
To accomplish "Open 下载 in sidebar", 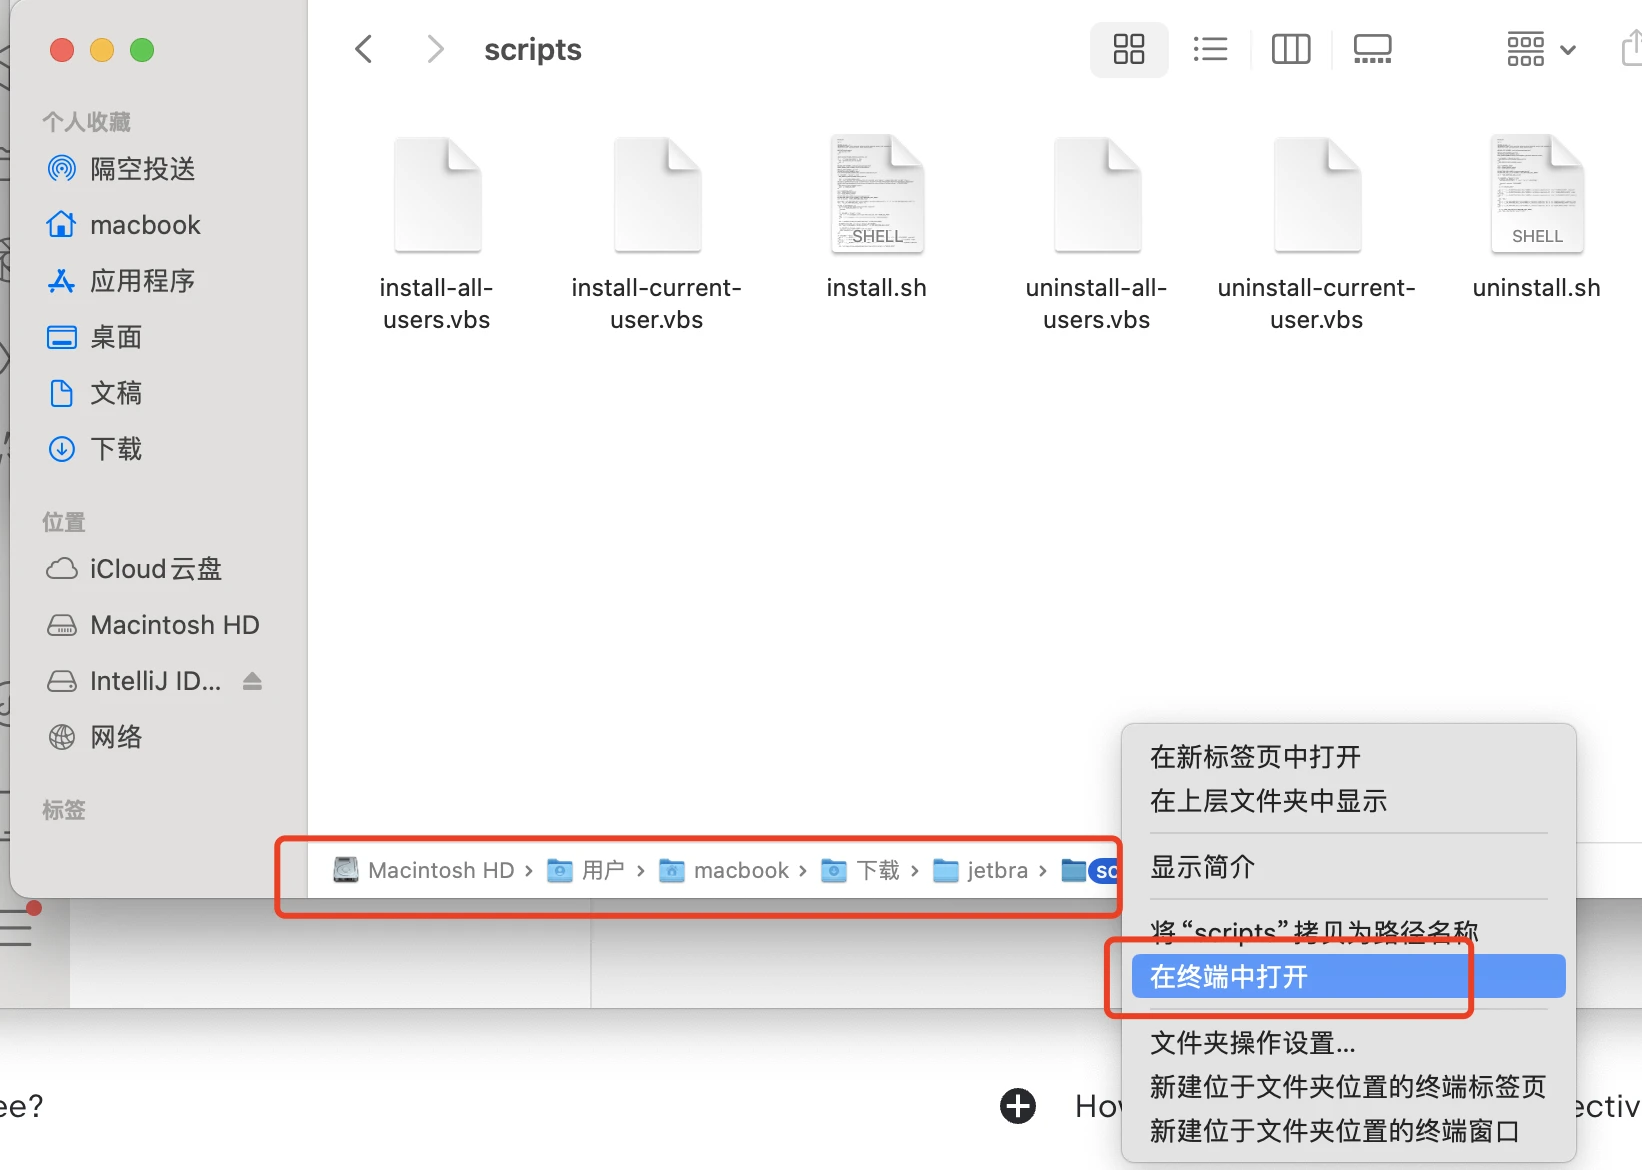I will click(95, 449).
